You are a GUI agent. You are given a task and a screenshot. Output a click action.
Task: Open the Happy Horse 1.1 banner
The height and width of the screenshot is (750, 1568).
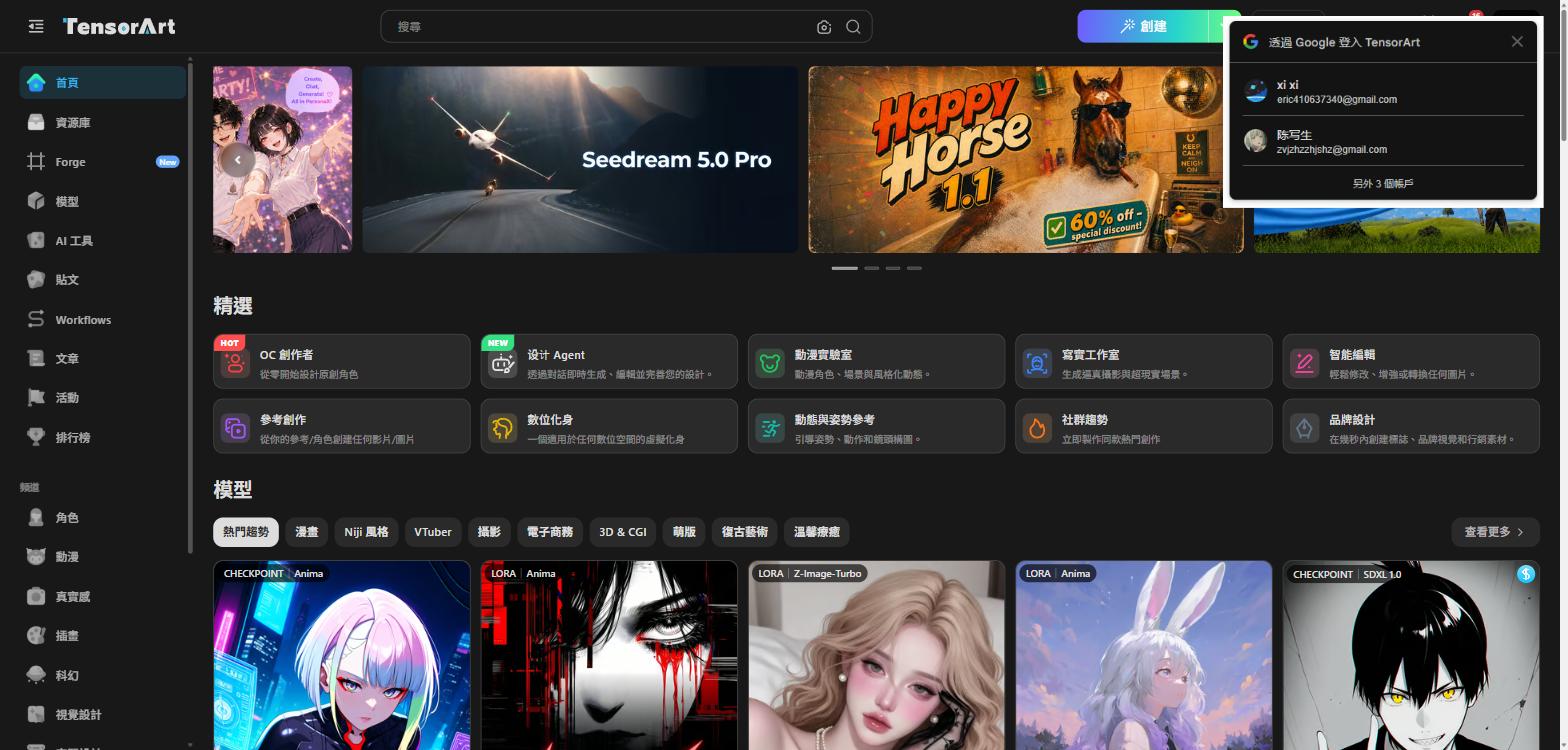(x=1026, y=160)
